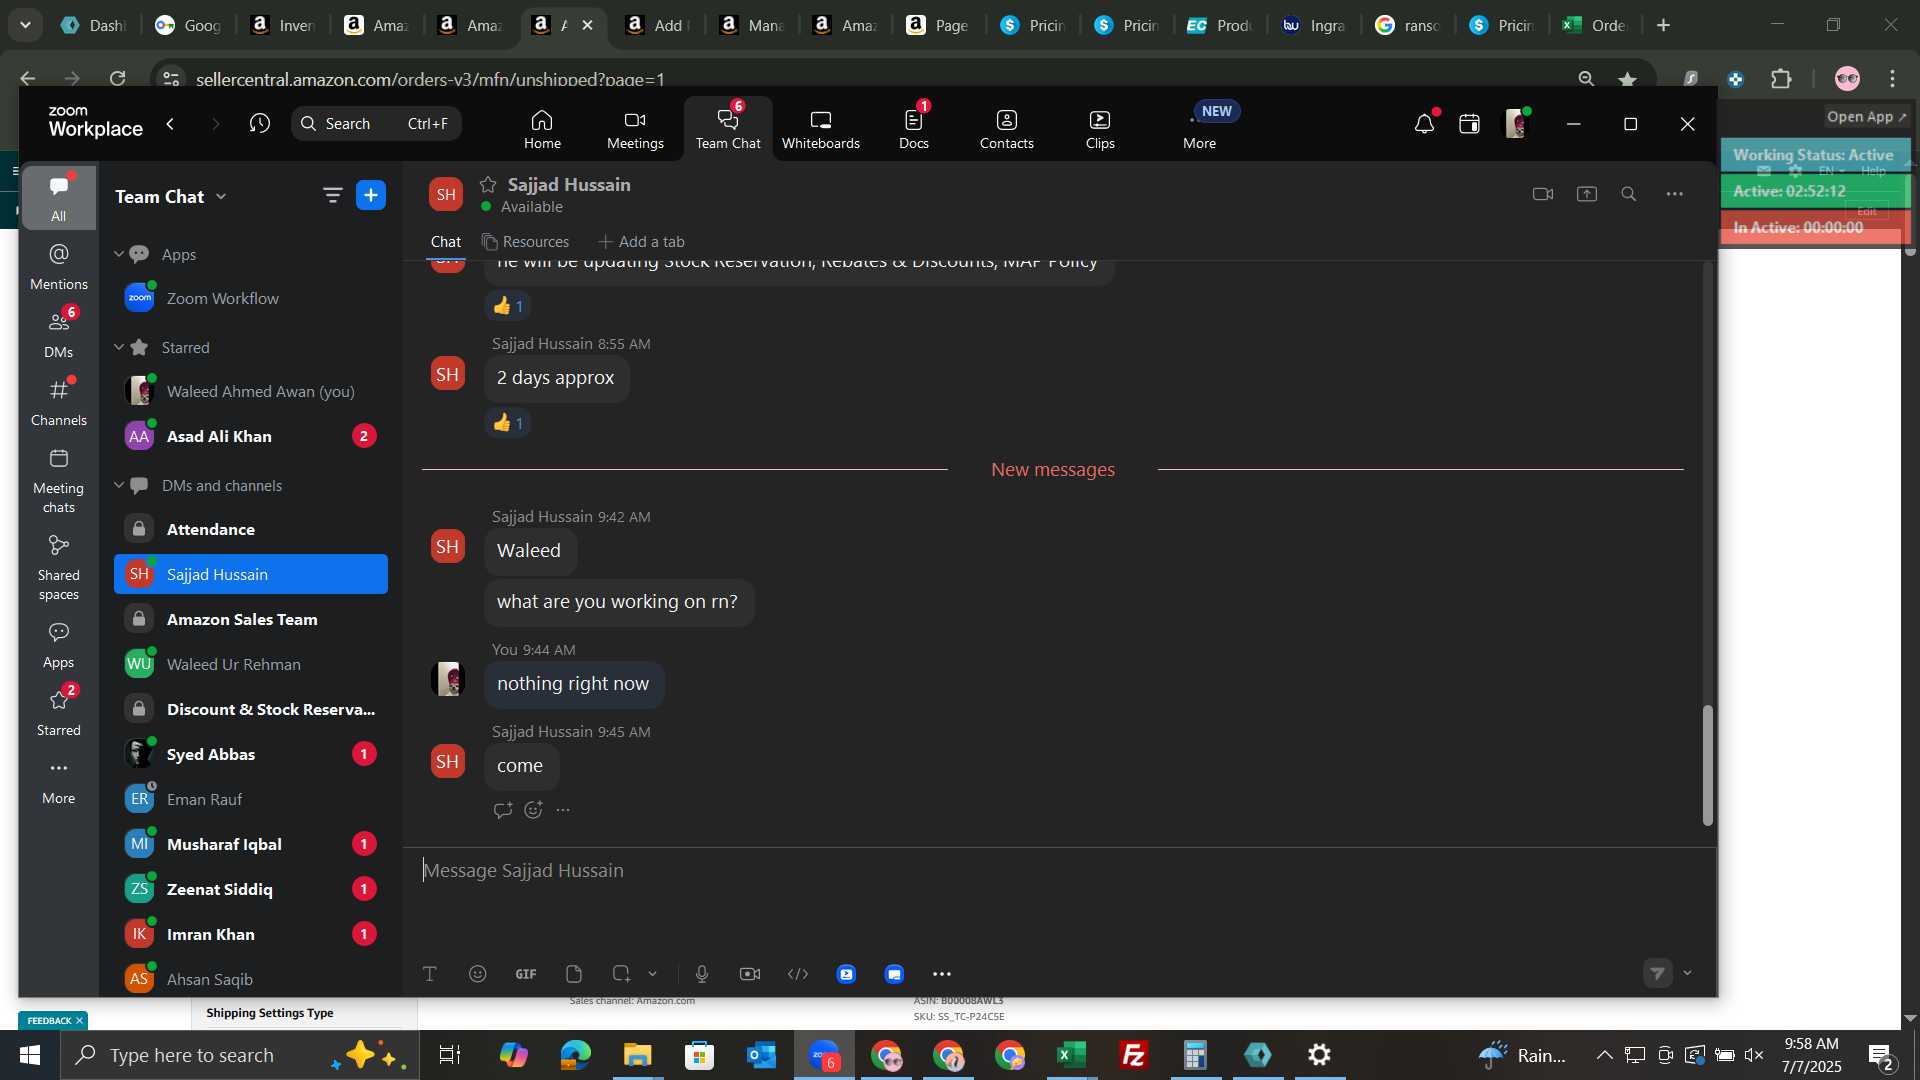
Task: Open Shared spaces in sidebar
Action: [x=59, y=568]
